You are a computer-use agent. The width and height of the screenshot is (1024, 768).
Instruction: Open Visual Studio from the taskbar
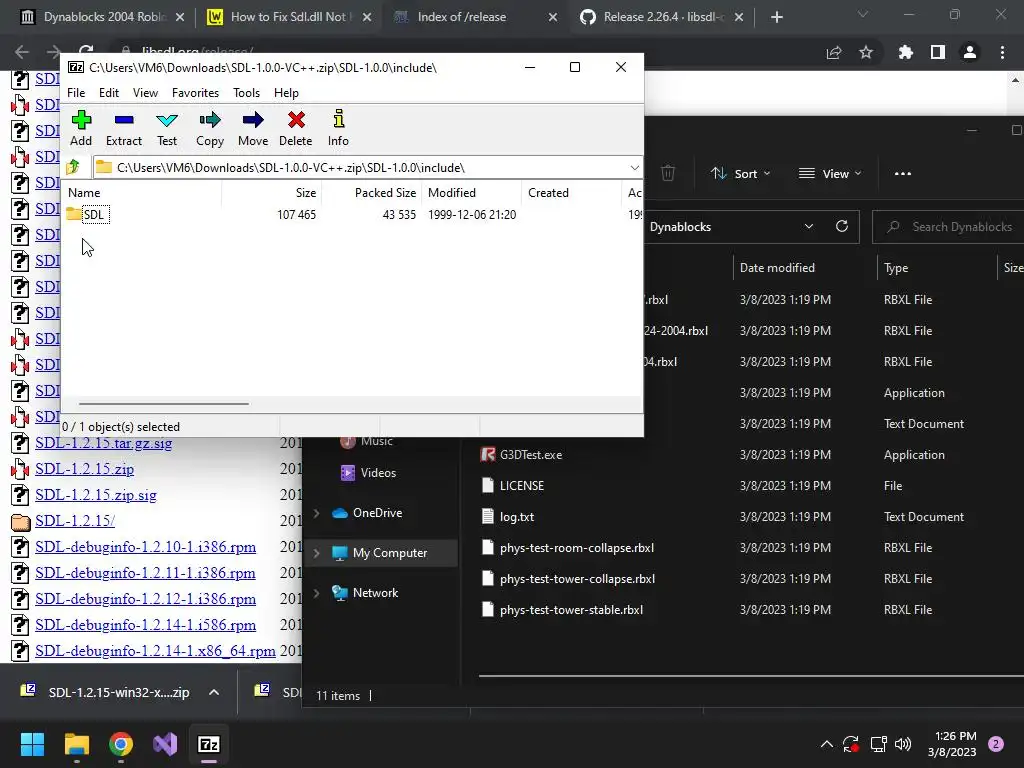[x=165, y=744]
